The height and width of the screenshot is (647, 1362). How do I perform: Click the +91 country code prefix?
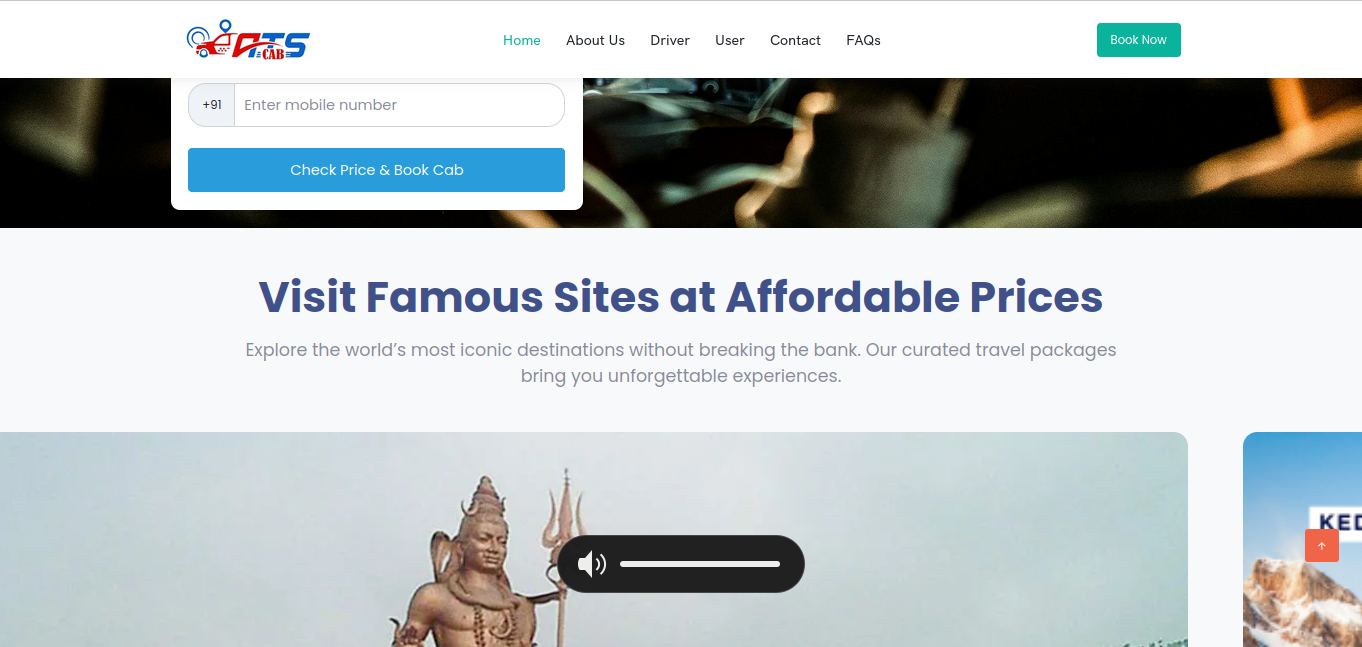212,105
